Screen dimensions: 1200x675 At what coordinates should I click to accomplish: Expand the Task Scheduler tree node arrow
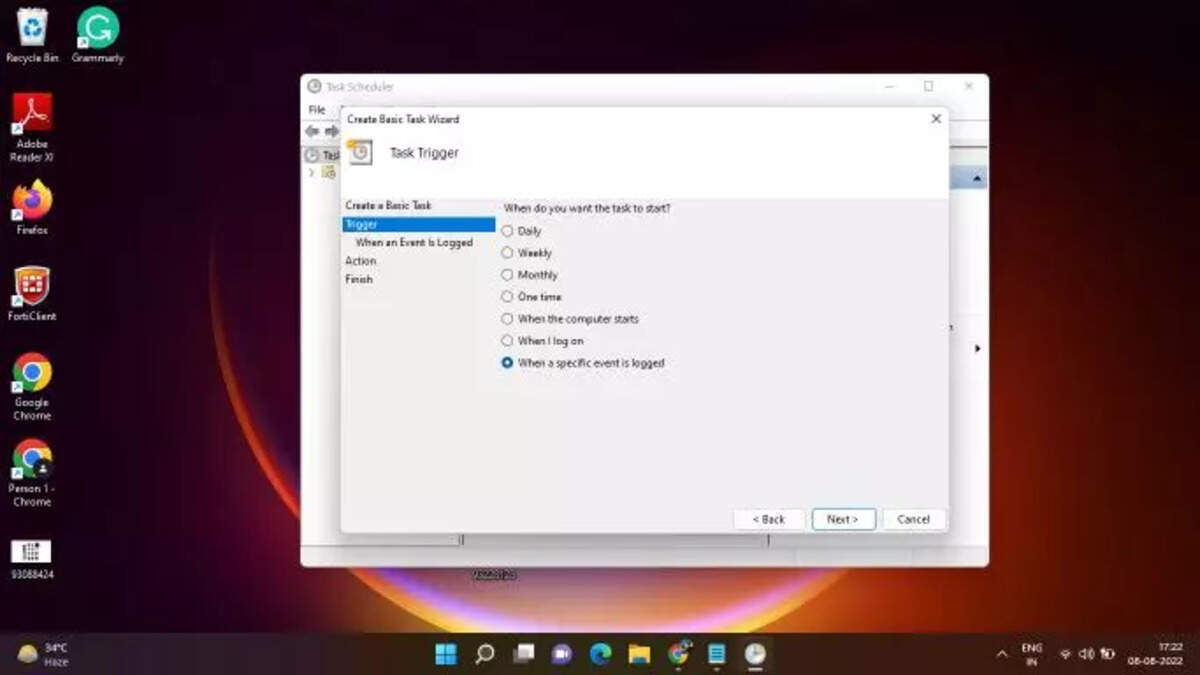[311, 173]
